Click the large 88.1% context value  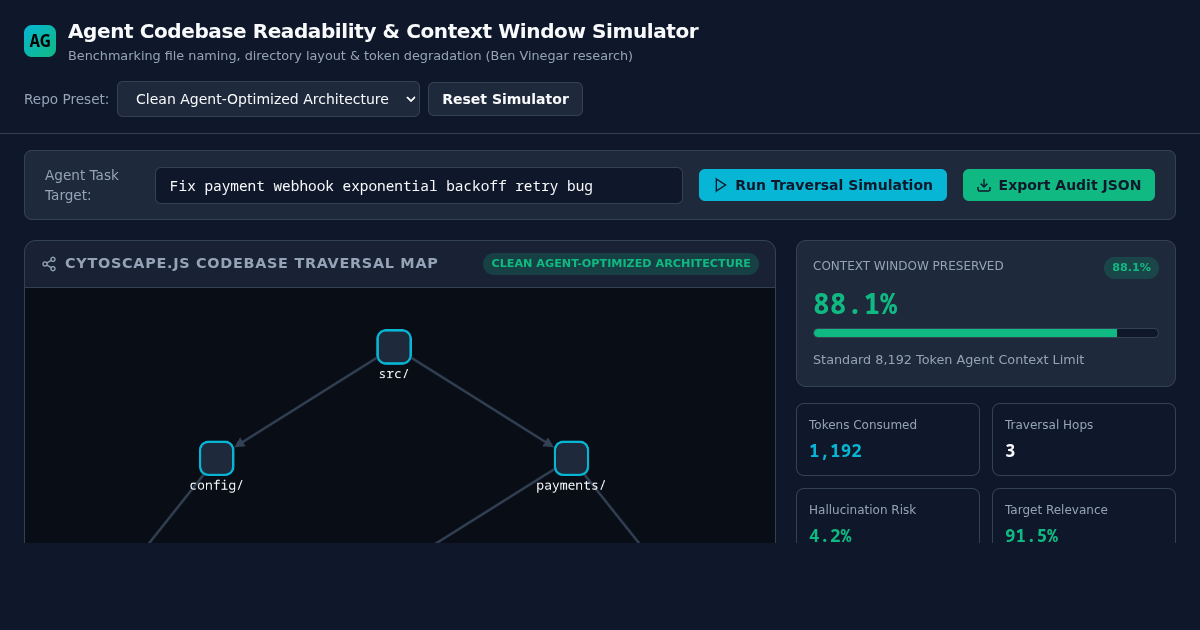tap(855, 304)
